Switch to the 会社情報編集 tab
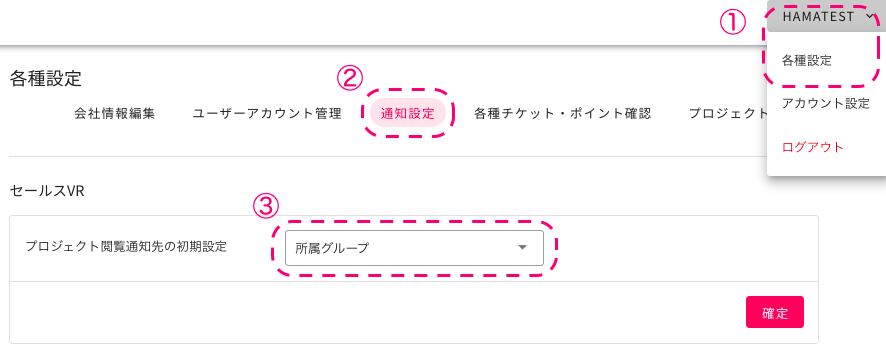The image size is (886, 363). click(115, 114)
